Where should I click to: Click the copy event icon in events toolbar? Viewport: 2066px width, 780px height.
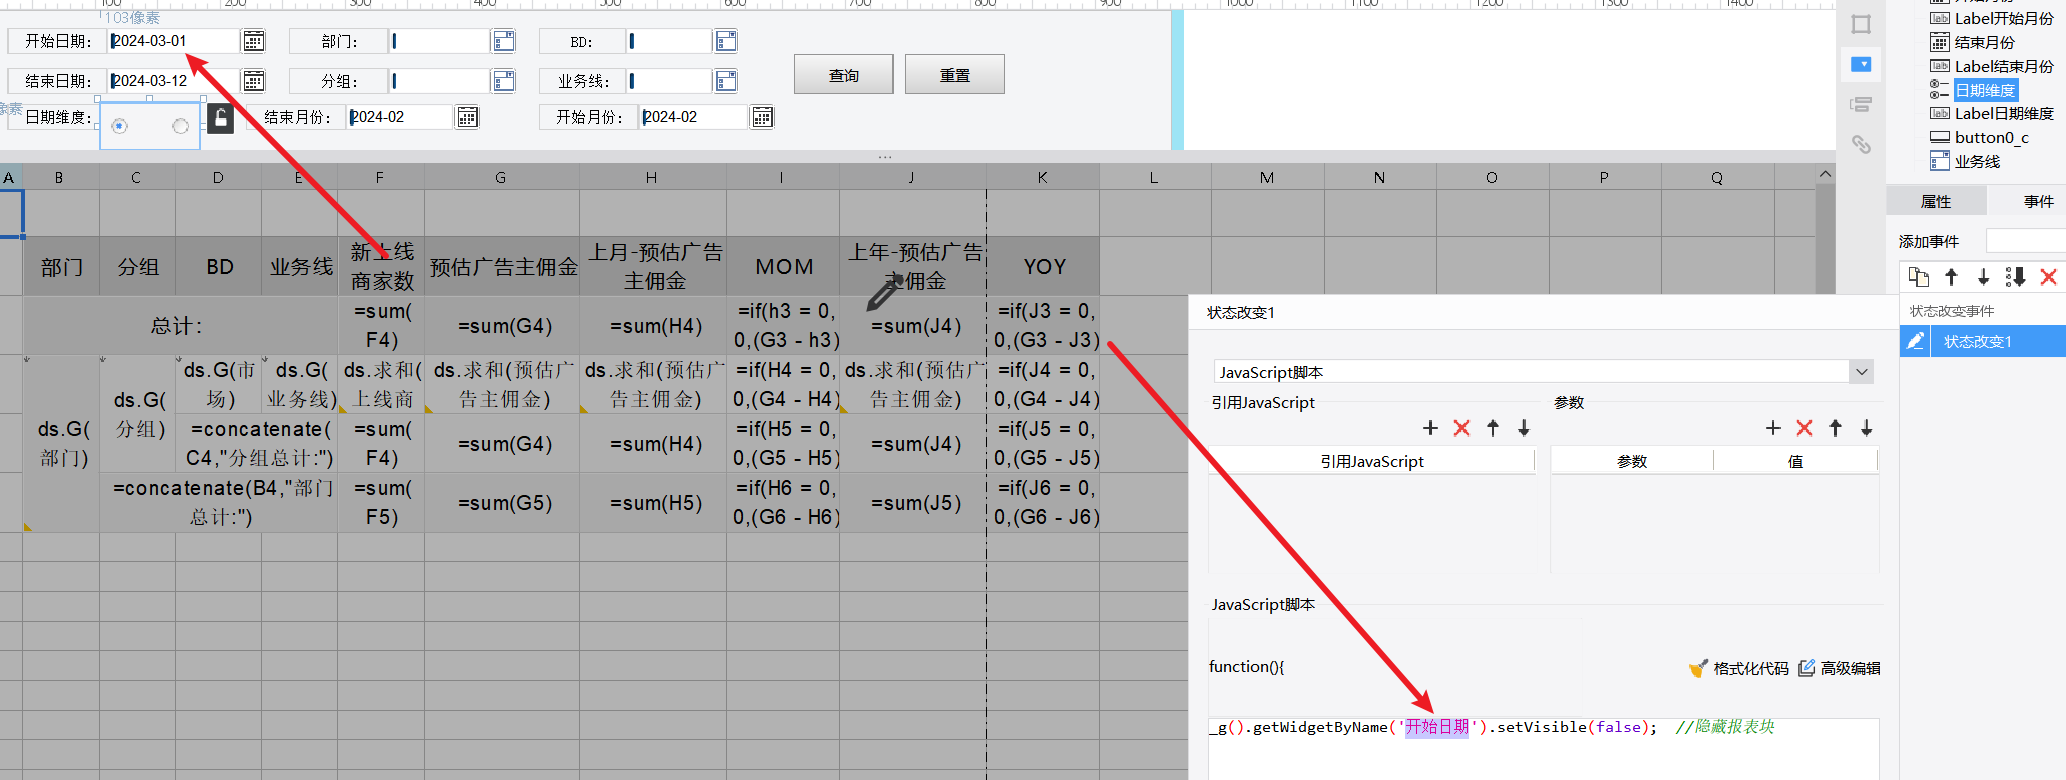[1918, 277]
